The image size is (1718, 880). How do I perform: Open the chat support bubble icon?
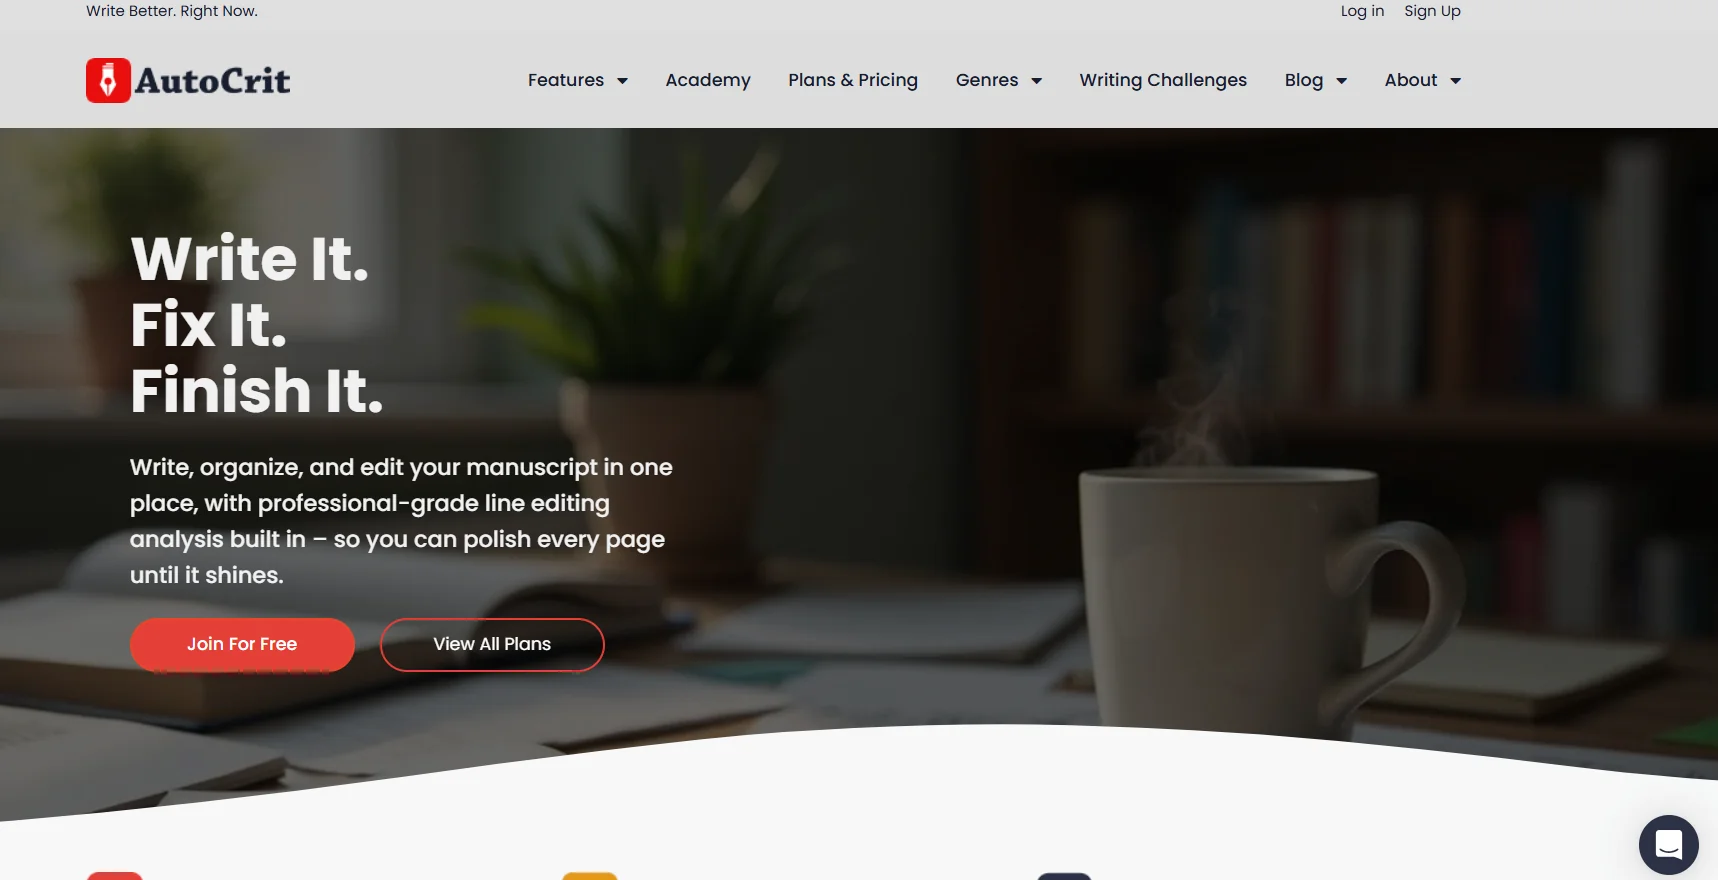pos(1668,845)
